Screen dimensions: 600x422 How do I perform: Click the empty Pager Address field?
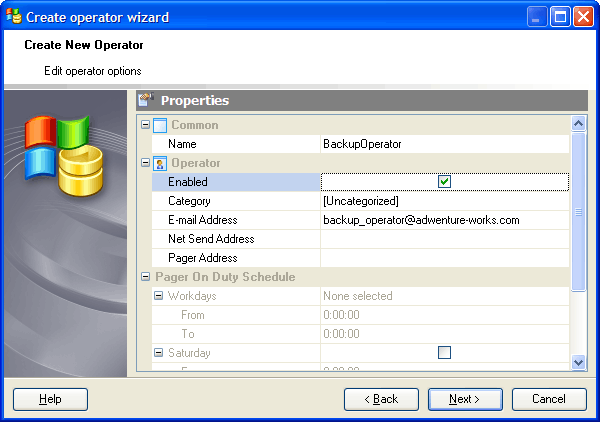(x=444, y=258)
